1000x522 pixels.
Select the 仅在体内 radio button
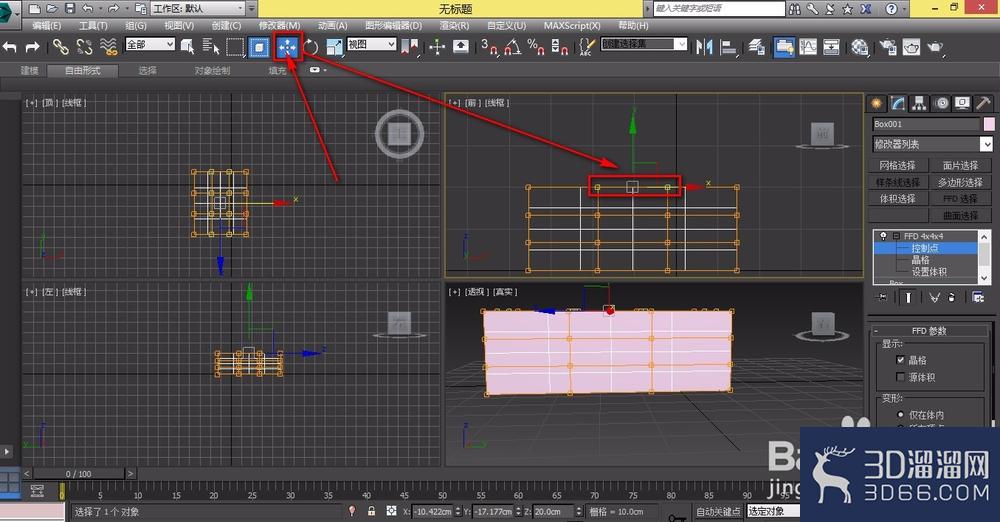point(901,414)
